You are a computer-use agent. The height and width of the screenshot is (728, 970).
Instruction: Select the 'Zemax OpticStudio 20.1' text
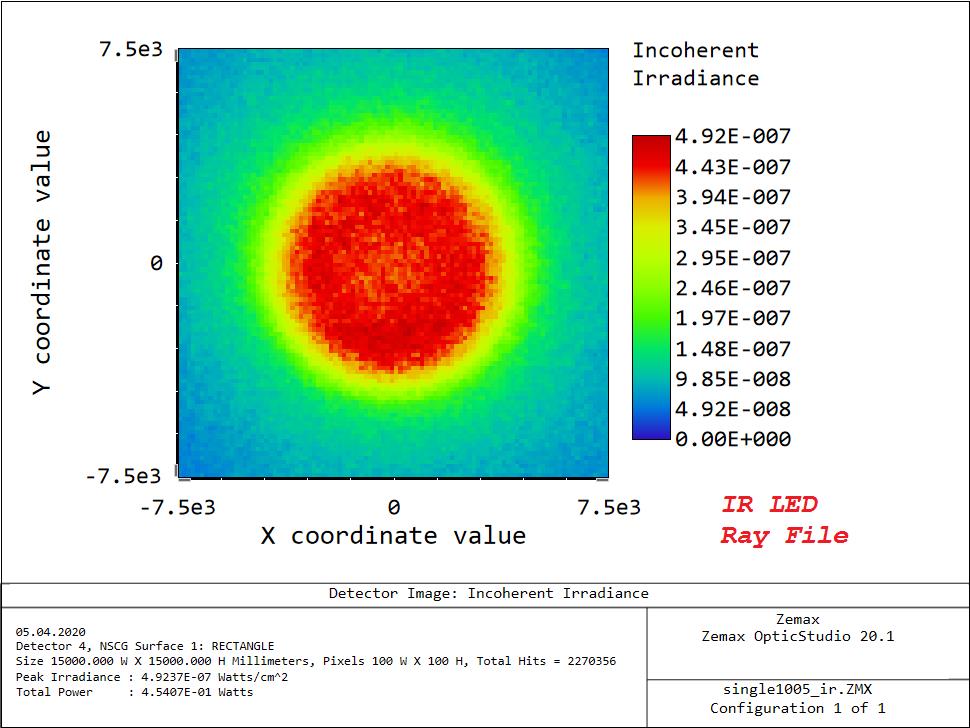797,636
